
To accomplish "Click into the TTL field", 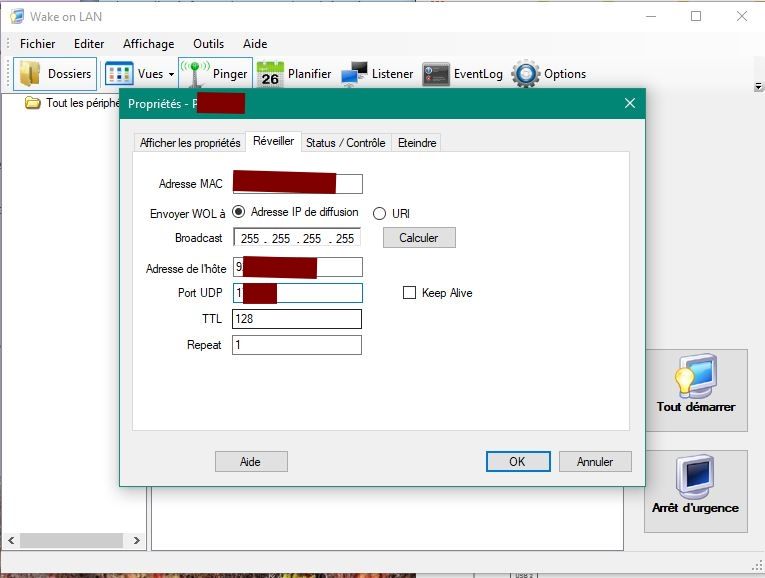I will 296,319.
